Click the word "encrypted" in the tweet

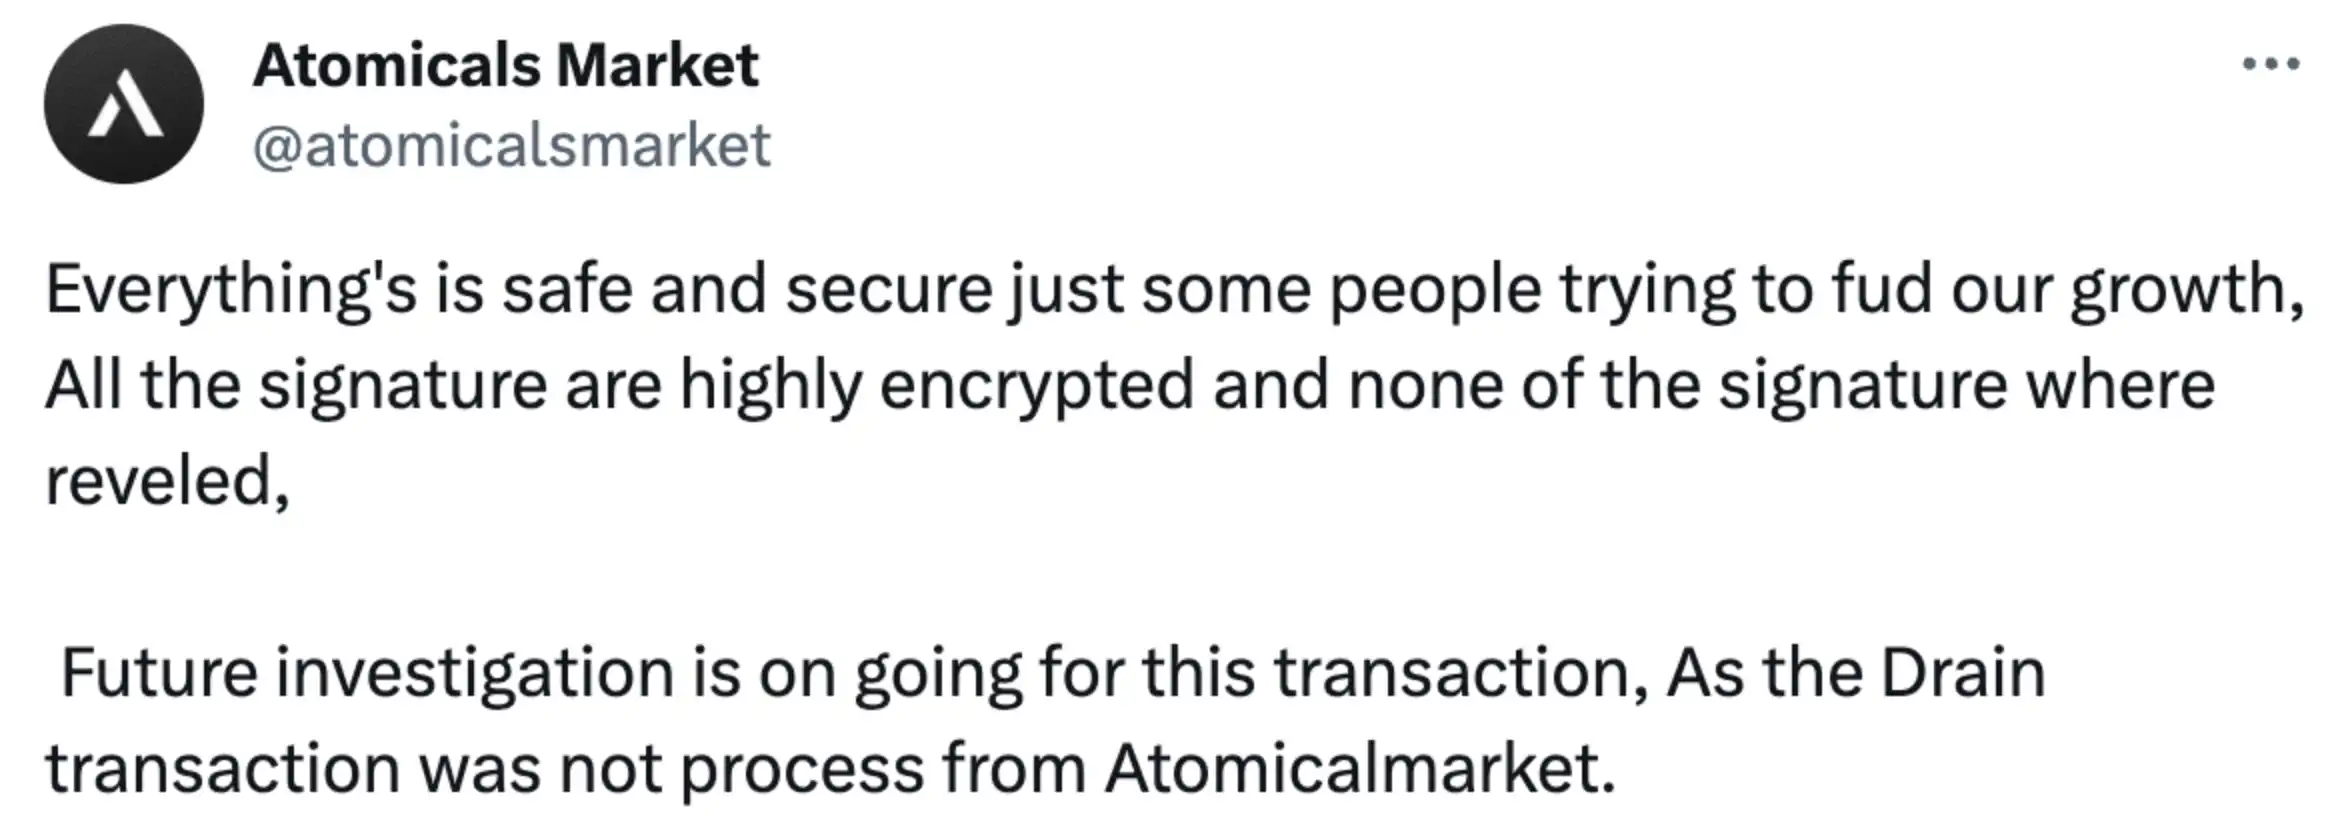(1036, 387)
